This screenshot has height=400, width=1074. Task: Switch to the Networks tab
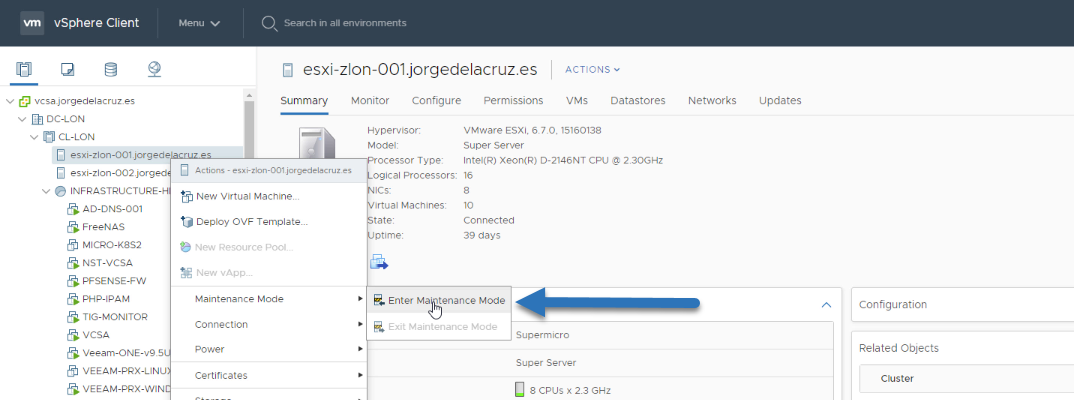click(x=712, y=101)
